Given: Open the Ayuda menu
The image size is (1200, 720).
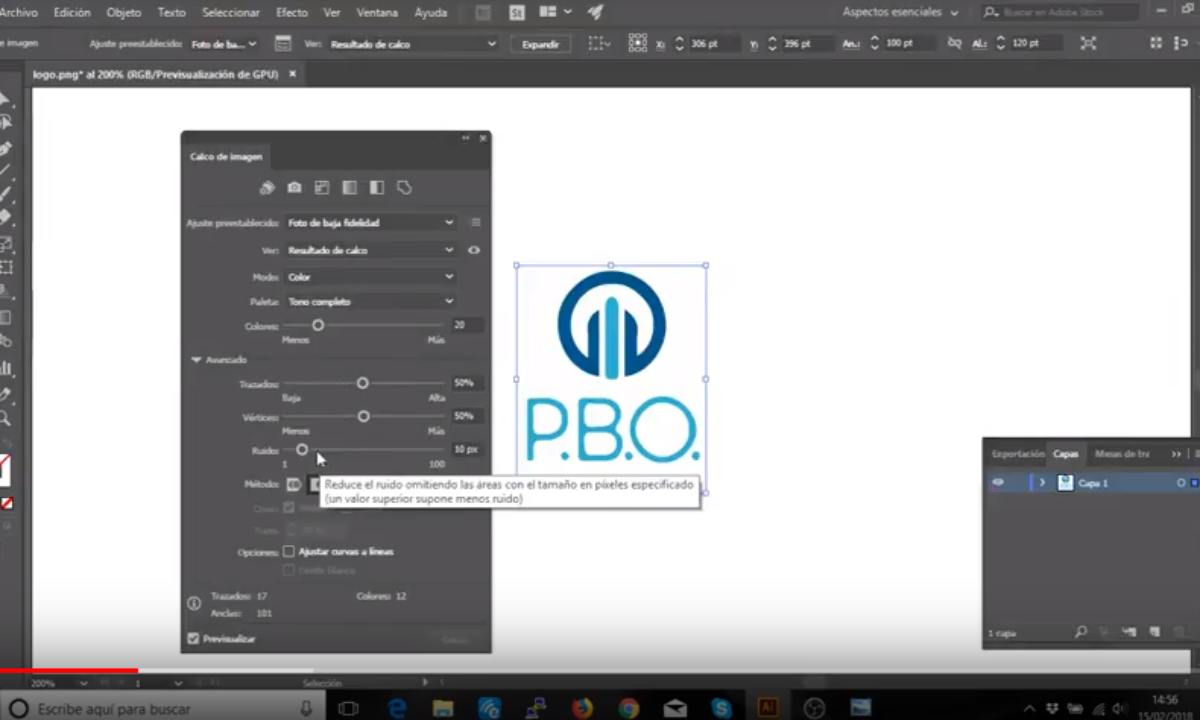Looking at the screenshot, I should pos(431,13).
